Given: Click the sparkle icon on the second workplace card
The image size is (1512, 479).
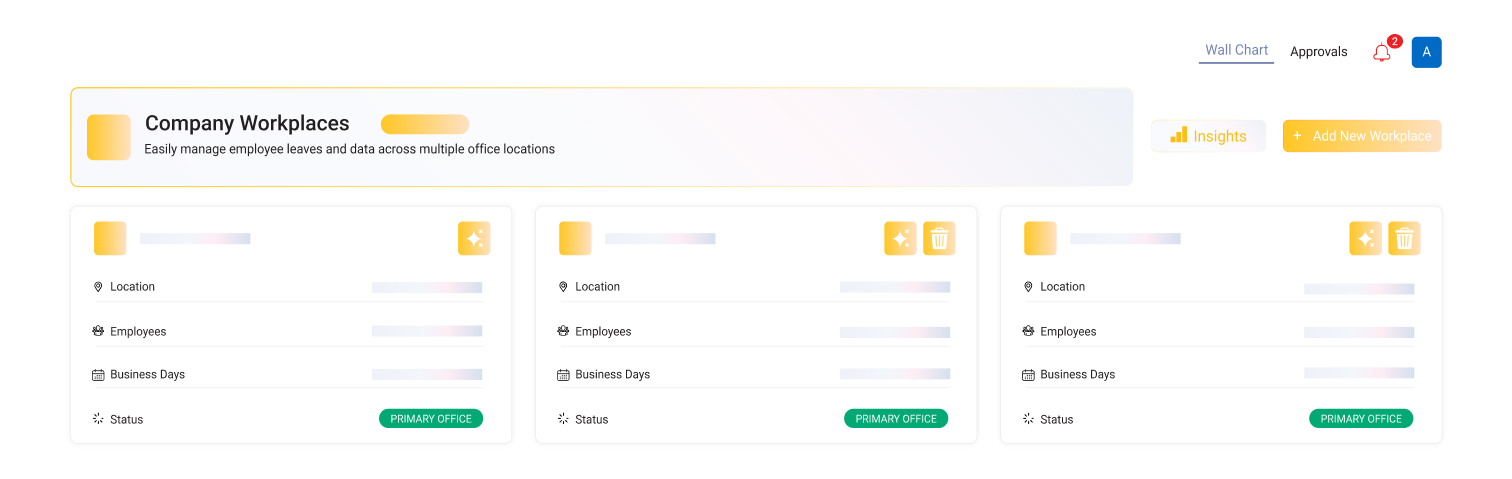Looking at the screenshot, I should [x=900, y=238].
